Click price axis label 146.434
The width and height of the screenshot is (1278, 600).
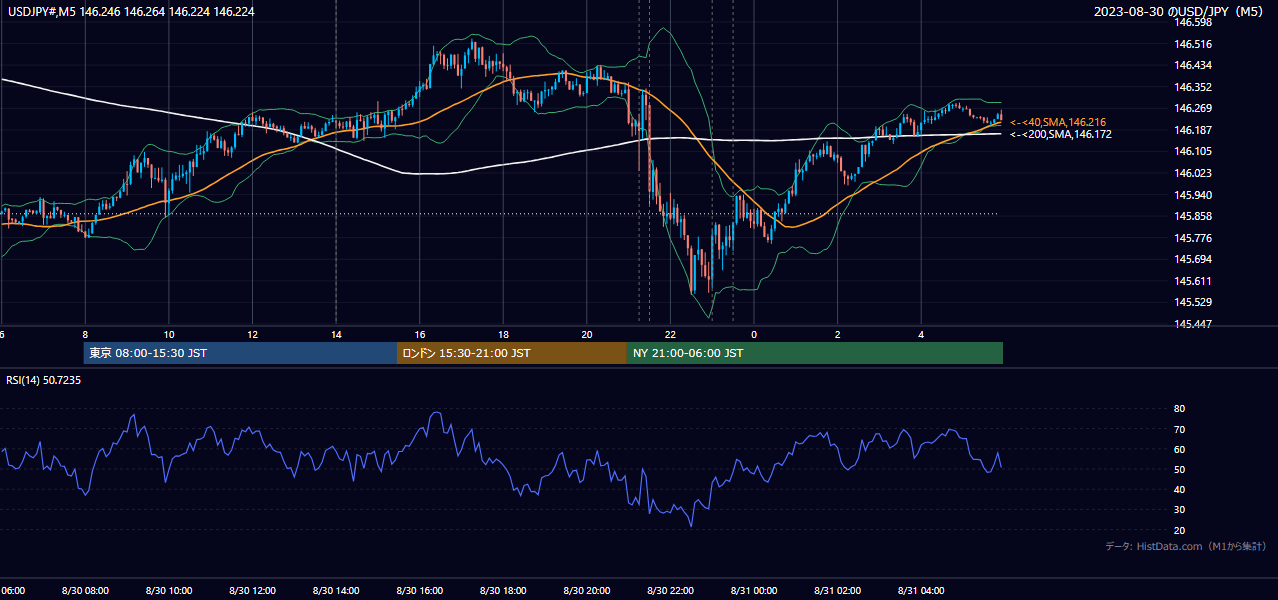(x=1193, y=65)
